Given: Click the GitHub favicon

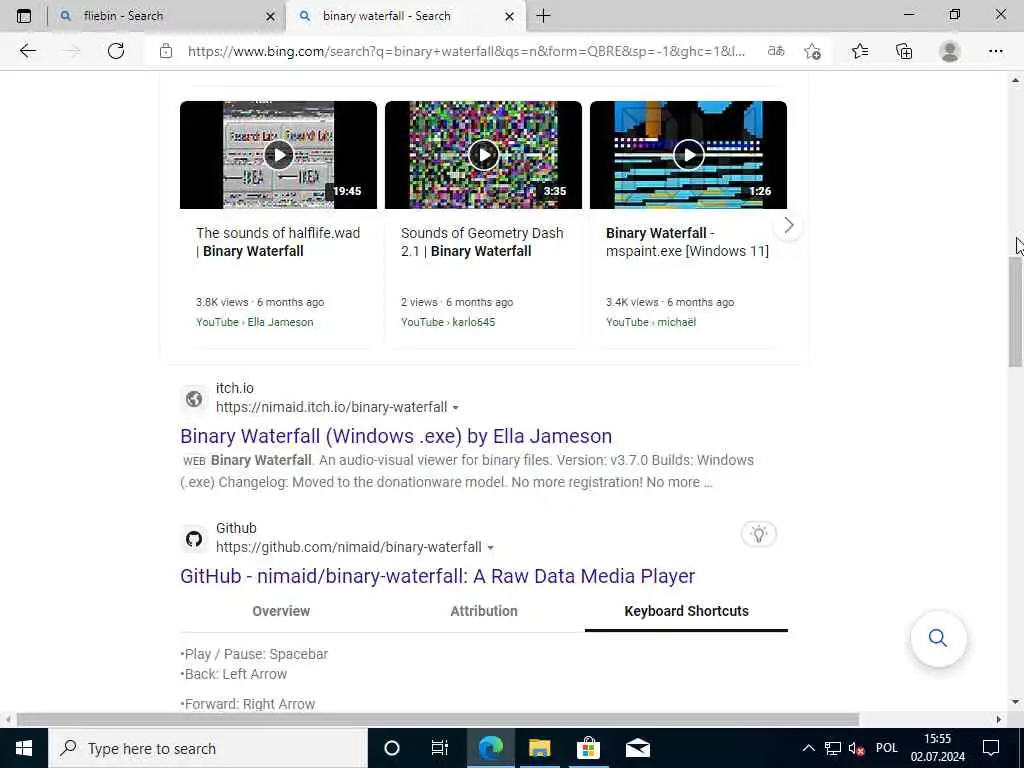Looking at the screenshot, I should (x=194, y=539).
